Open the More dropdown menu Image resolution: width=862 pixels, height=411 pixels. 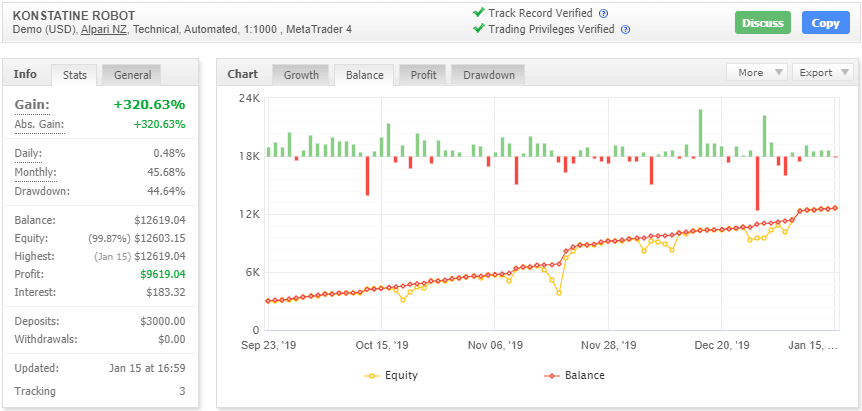pyautogui.click(x=757, y=73)
